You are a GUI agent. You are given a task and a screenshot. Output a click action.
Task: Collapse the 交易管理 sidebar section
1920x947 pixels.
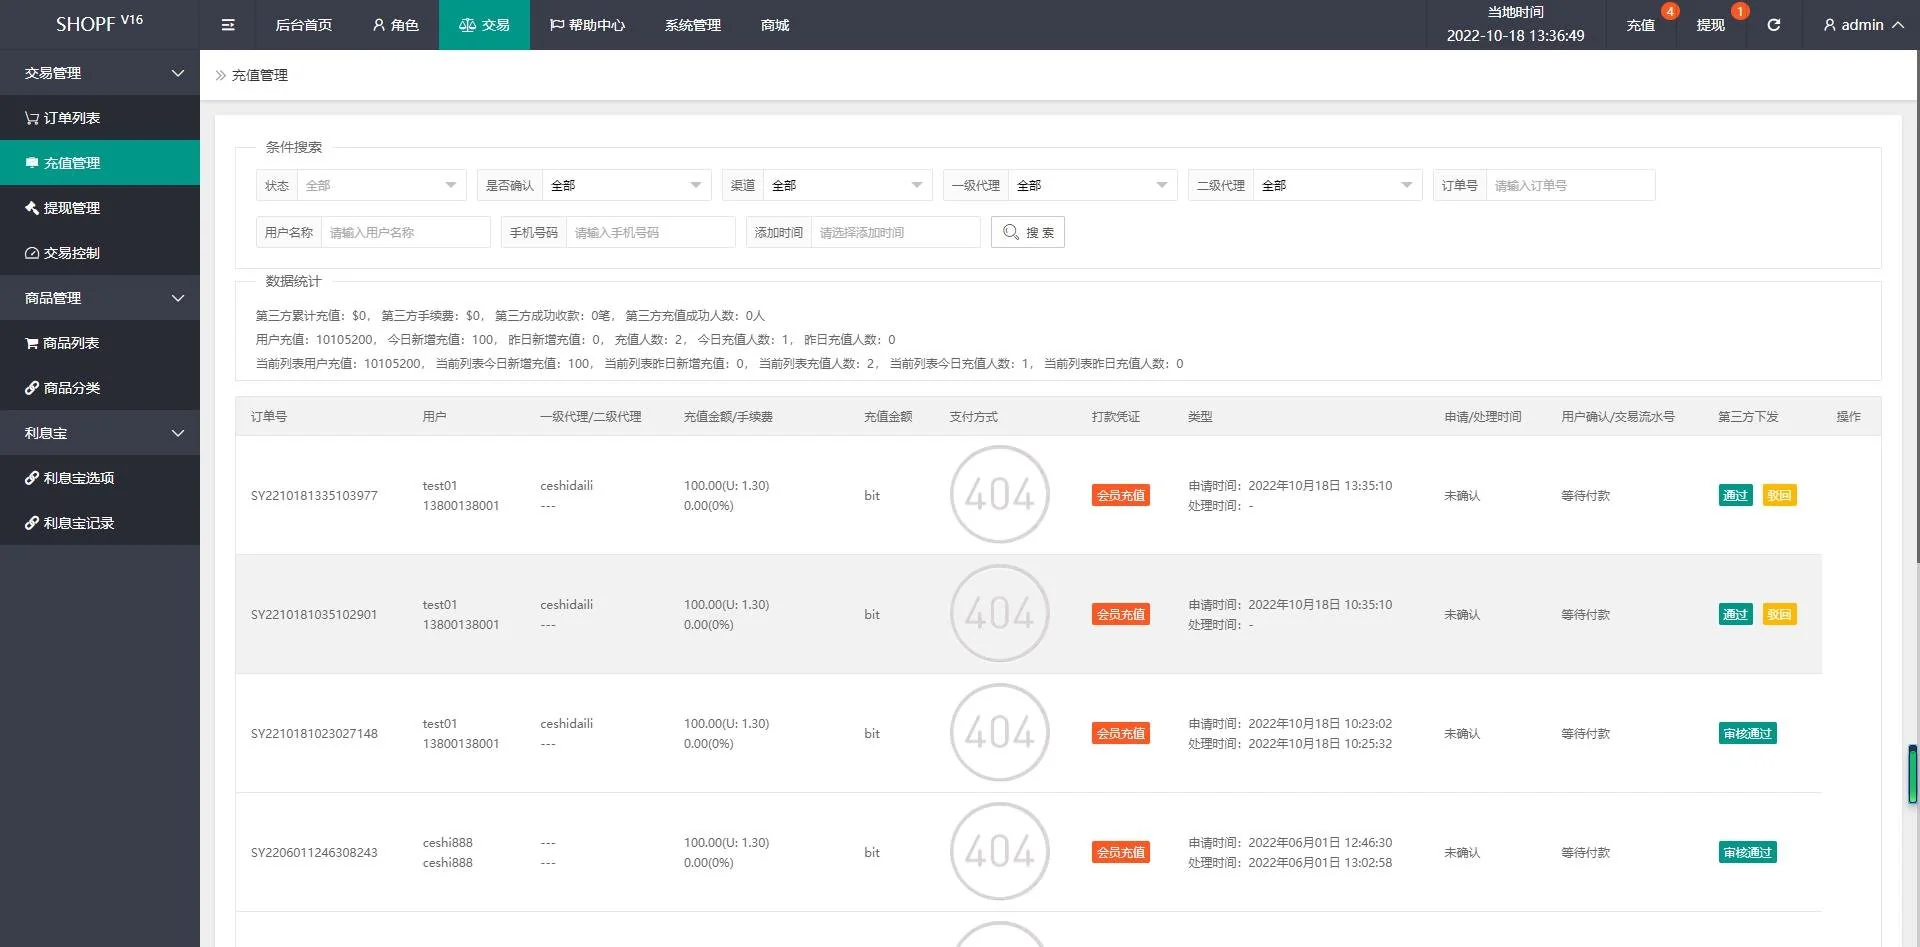click(100, 73)
